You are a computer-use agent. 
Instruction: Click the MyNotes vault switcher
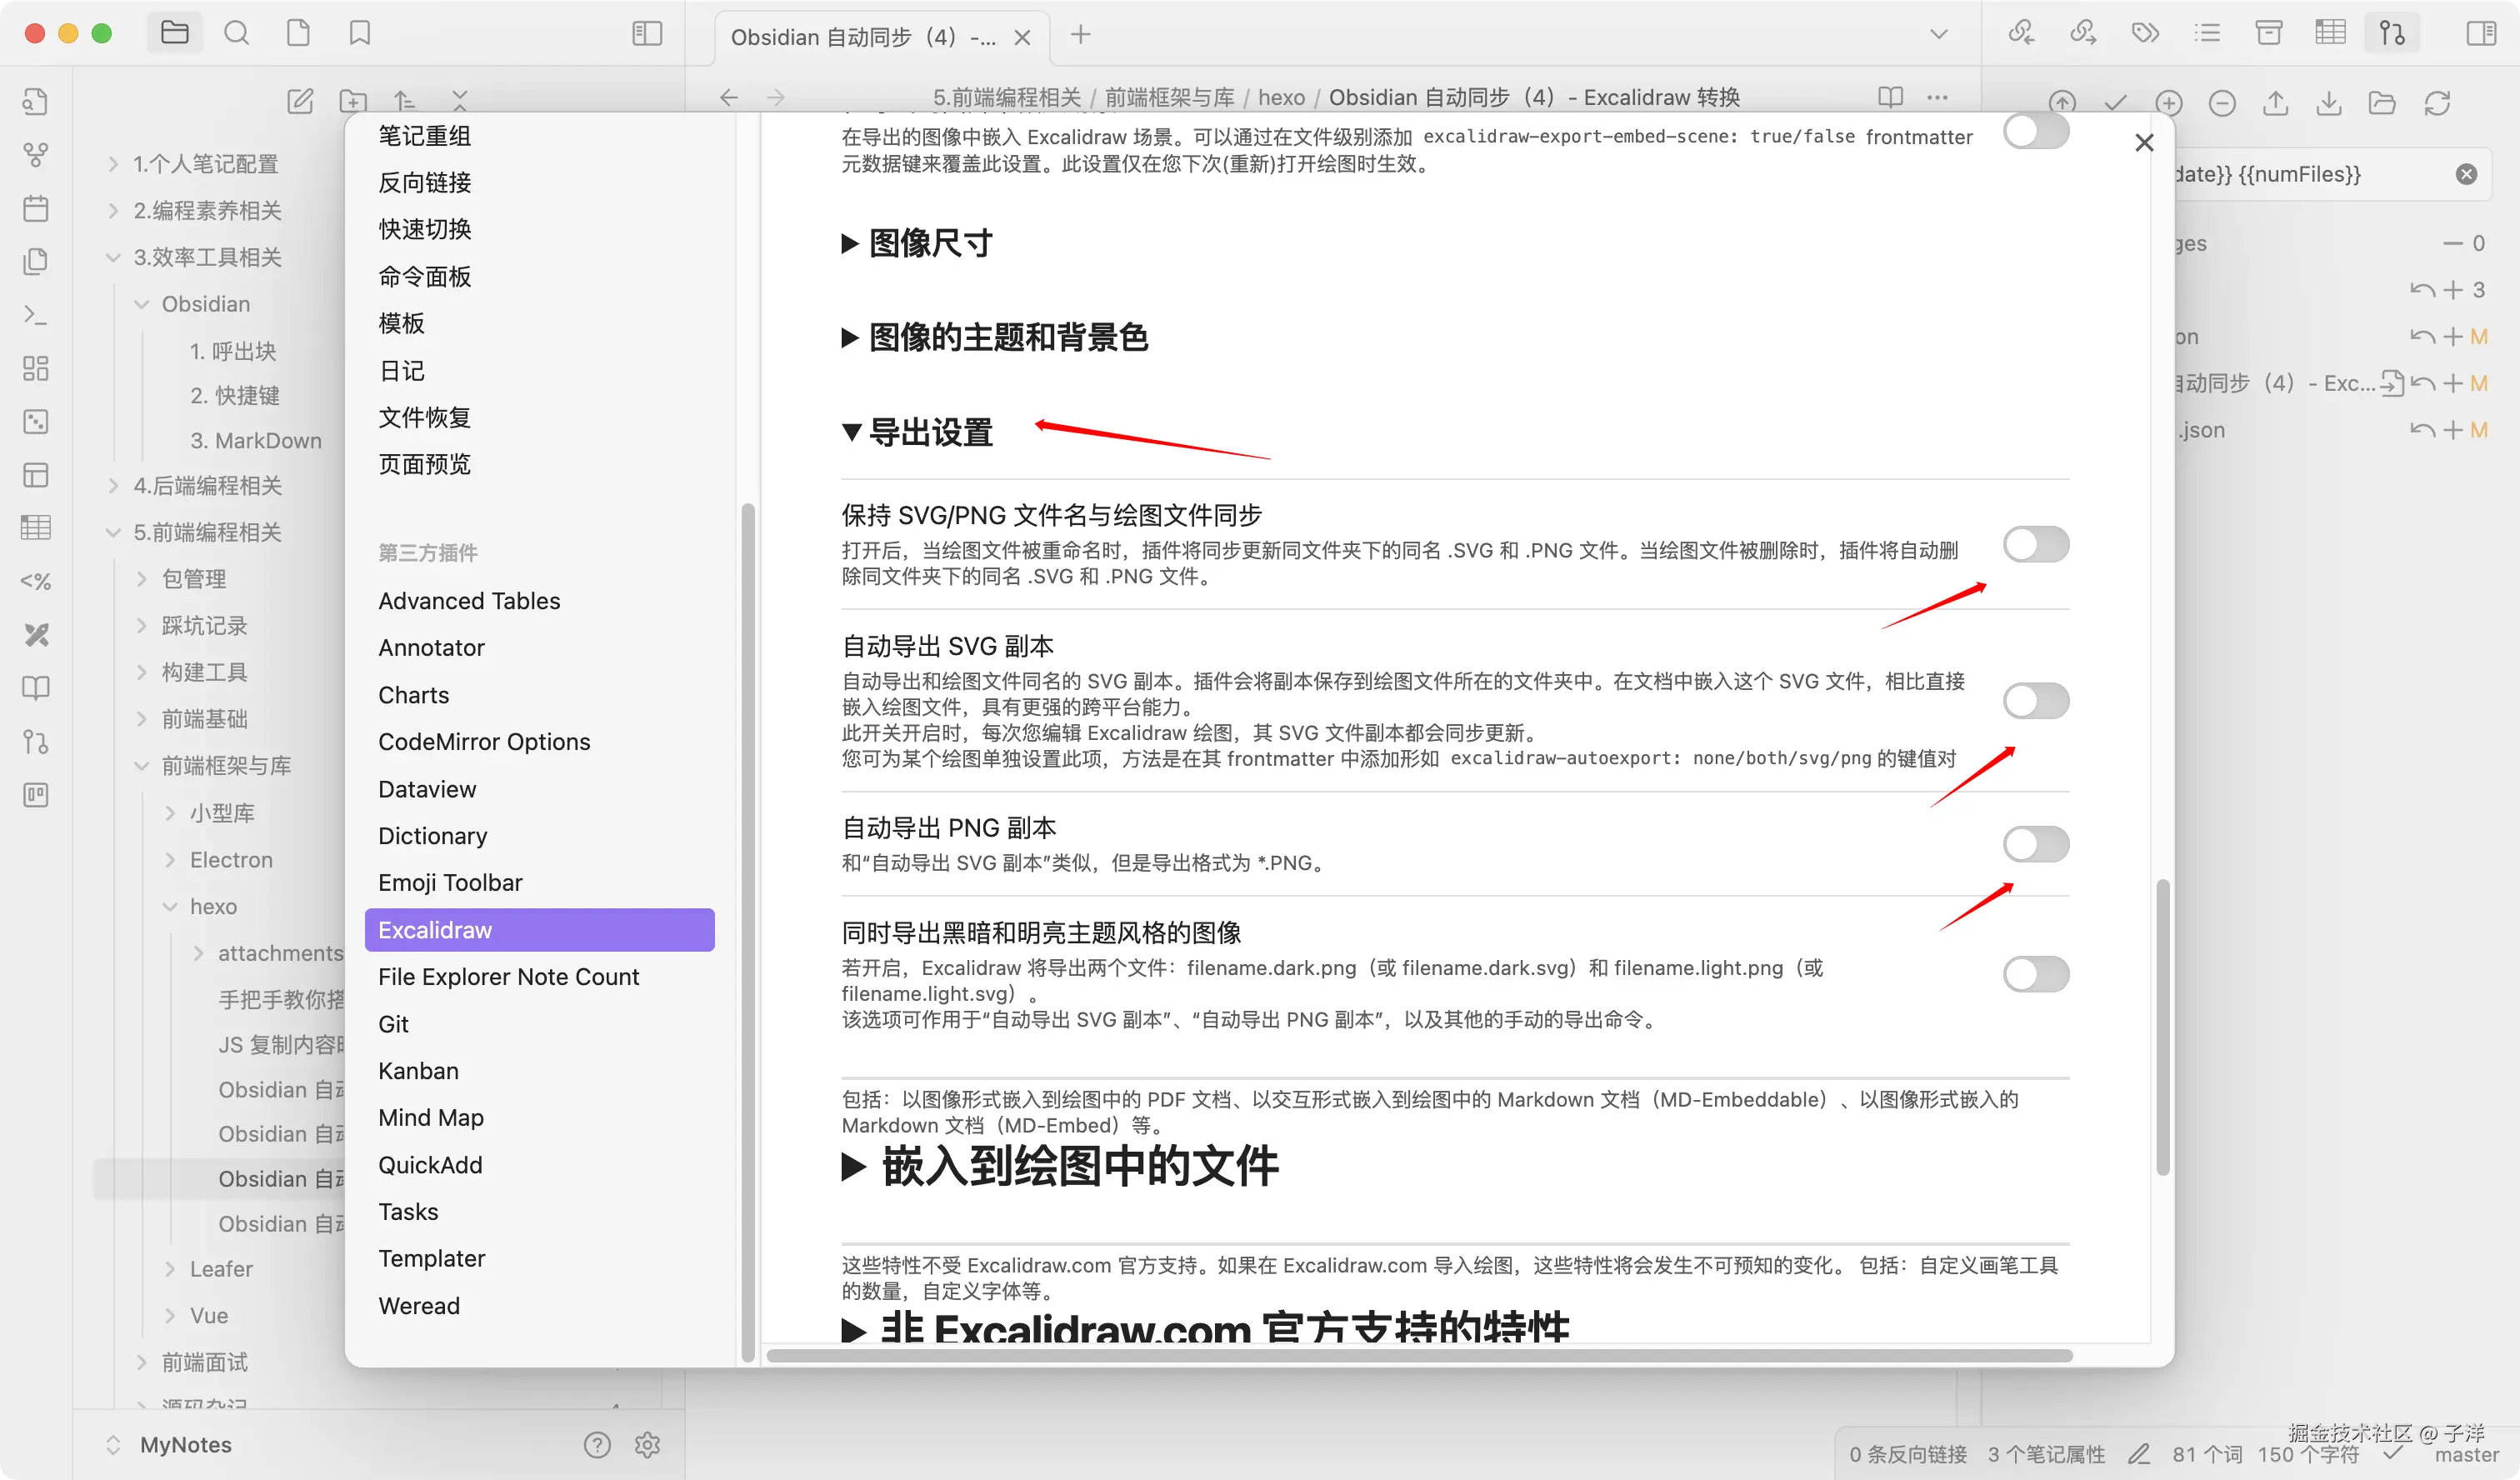(185, 1444)
